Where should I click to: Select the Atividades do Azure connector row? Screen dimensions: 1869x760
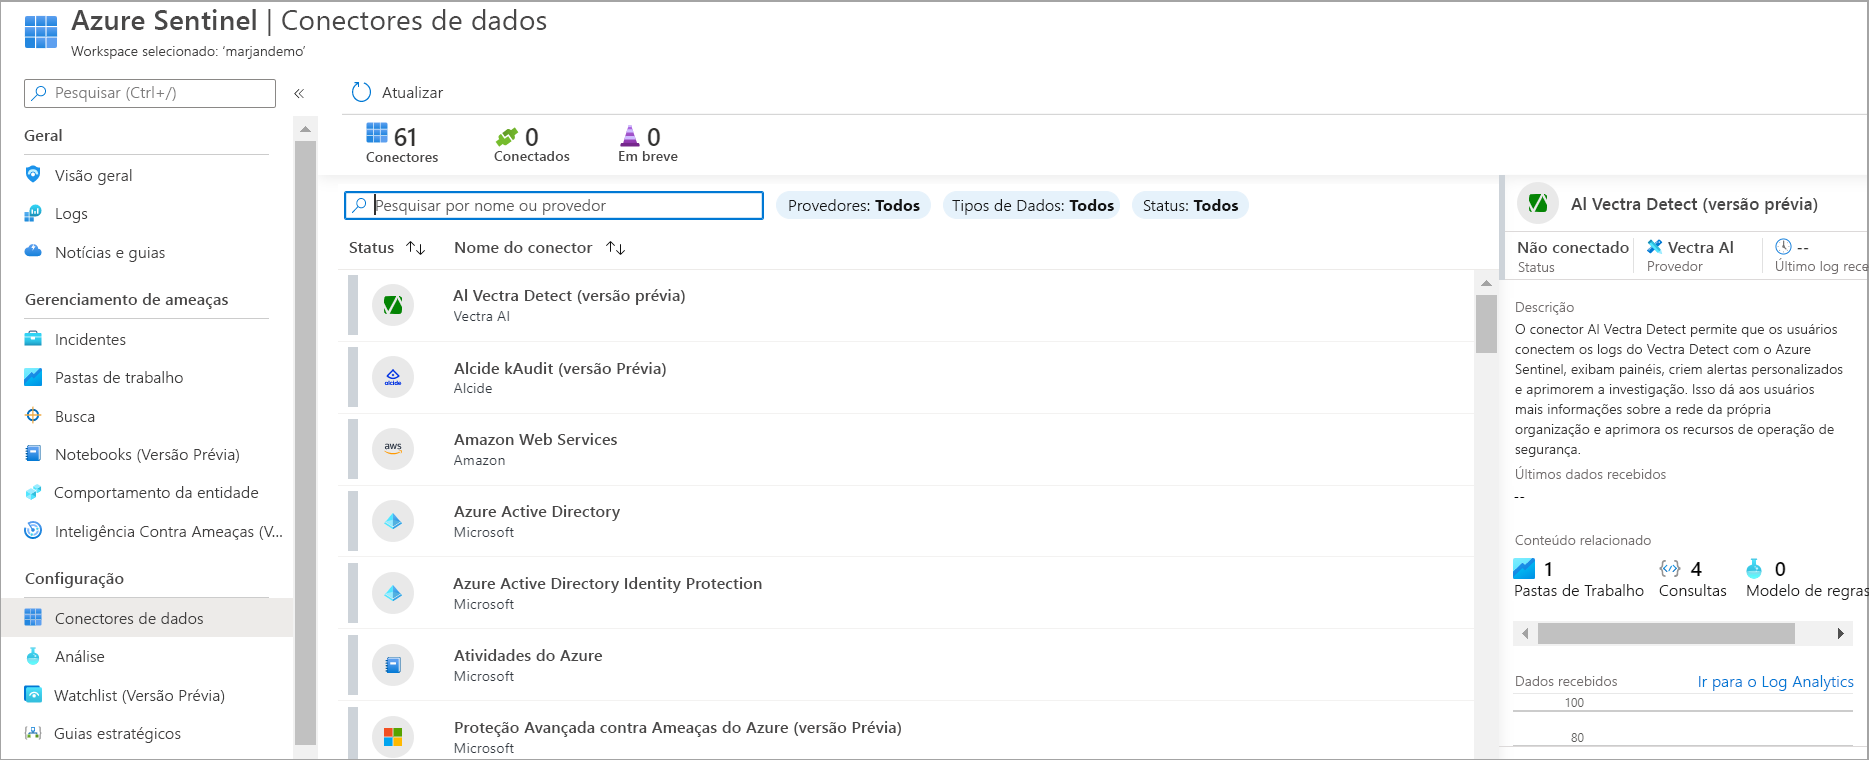click(911, 665)
